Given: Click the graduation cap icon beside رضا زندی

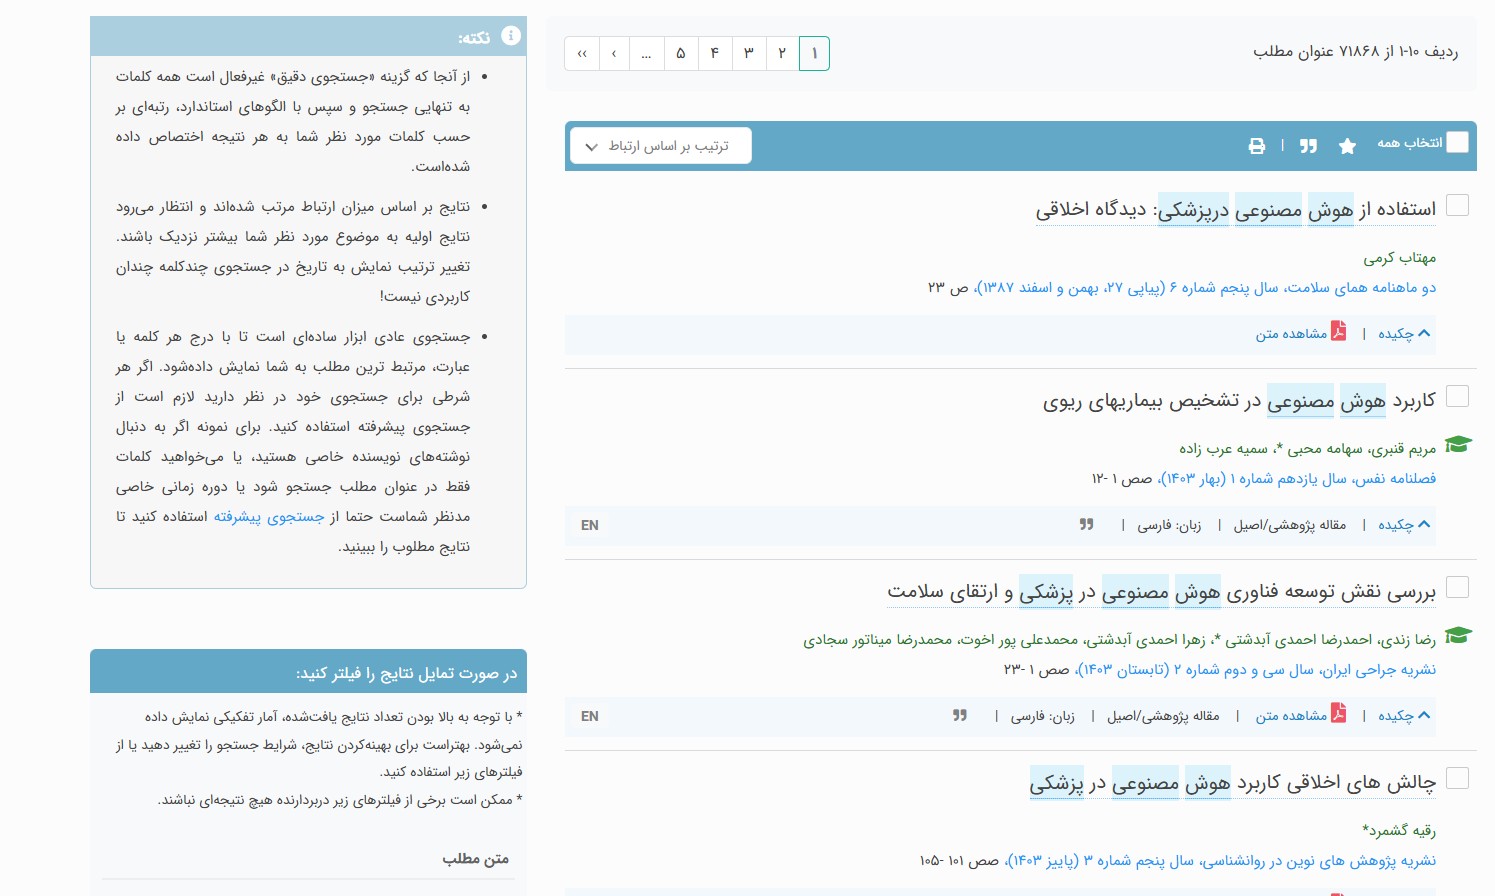Looking at the screenshot, I should point(1458,635).
